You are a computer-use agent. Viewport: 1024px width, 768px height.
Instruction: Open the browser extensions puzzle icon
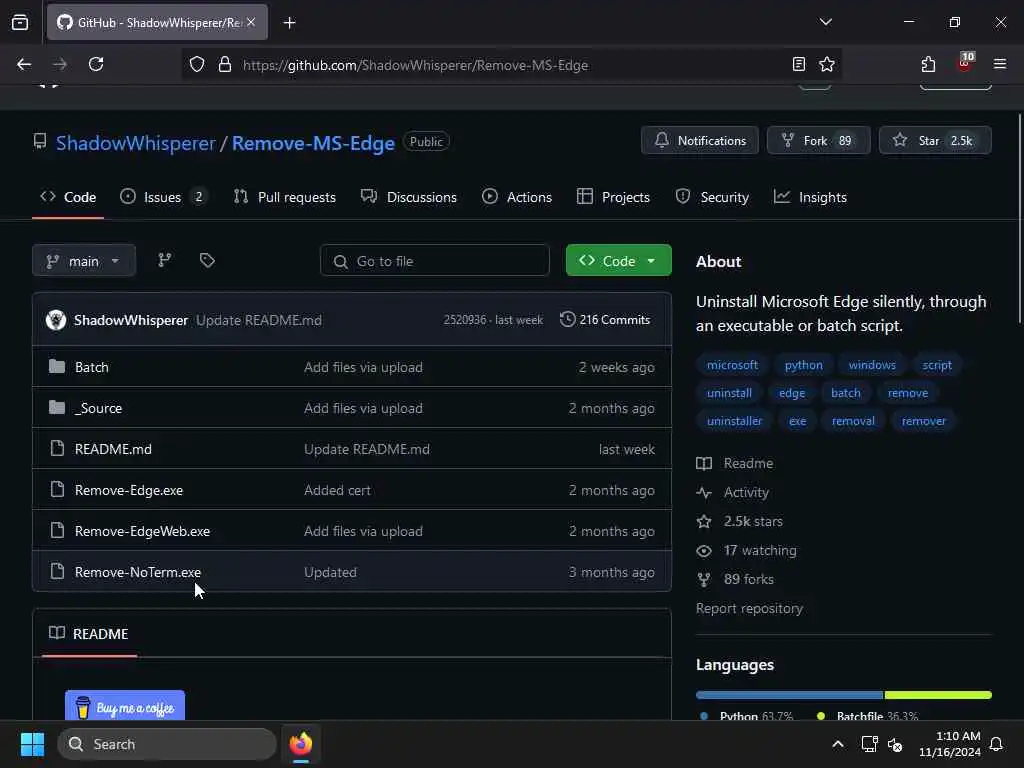click(x=928, y=64)
